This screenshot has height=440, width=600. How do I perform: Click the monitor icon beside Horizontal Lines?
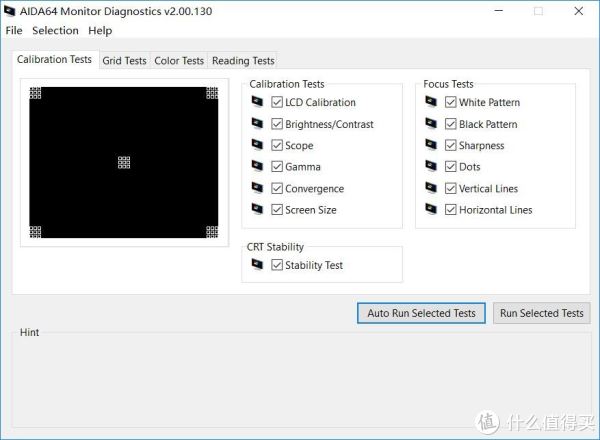pos(431,209)
